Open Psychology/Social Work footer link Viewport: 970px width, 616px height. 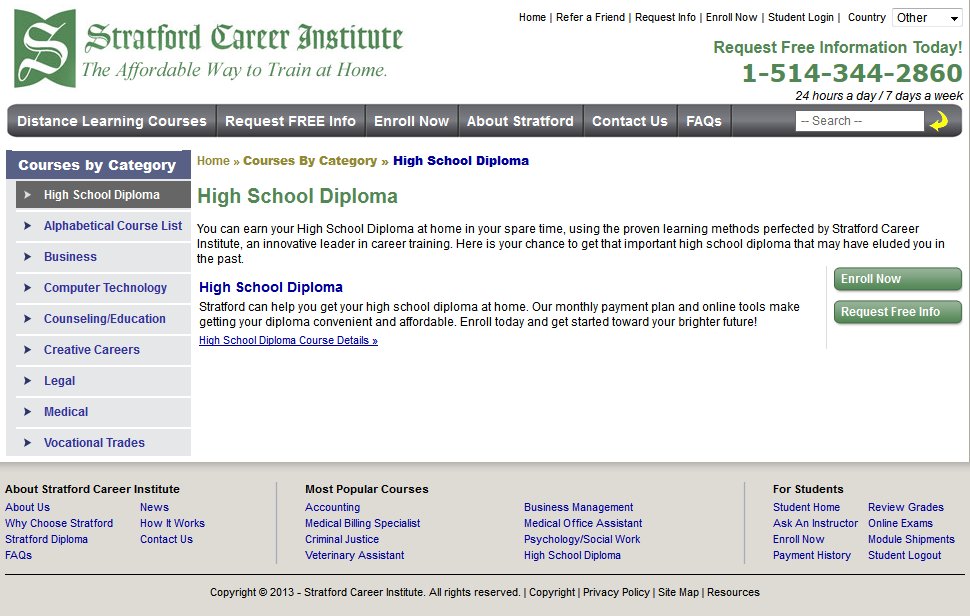(x=582, y=539)
